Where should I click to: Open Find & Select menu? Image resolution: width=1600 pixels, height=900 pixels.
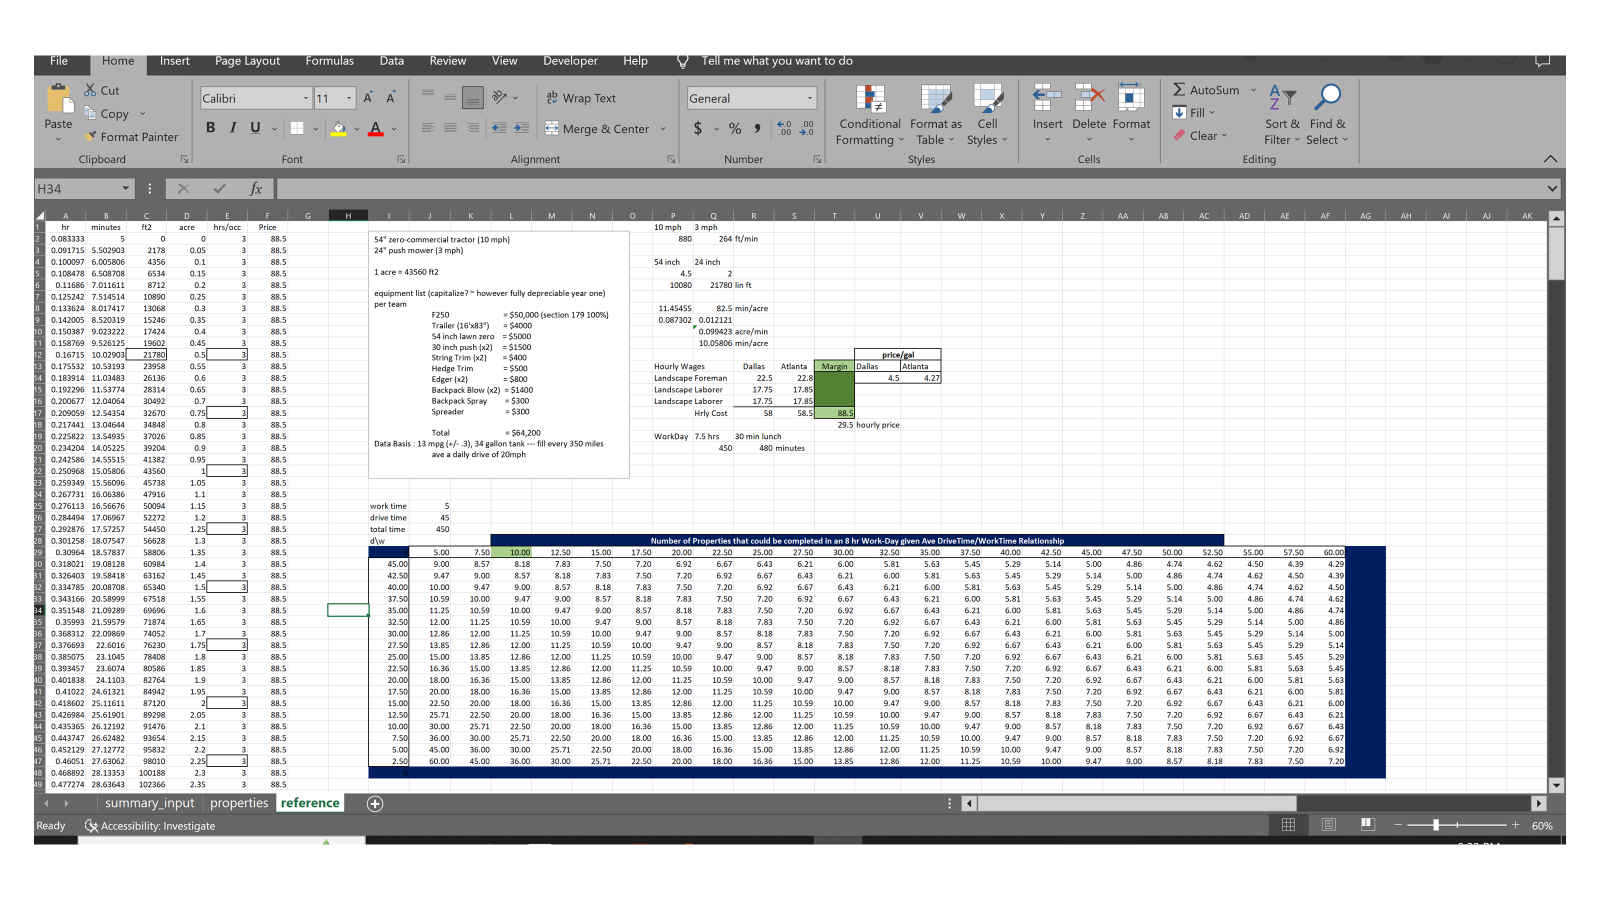pyautogui.click(x=1327, y=115)
